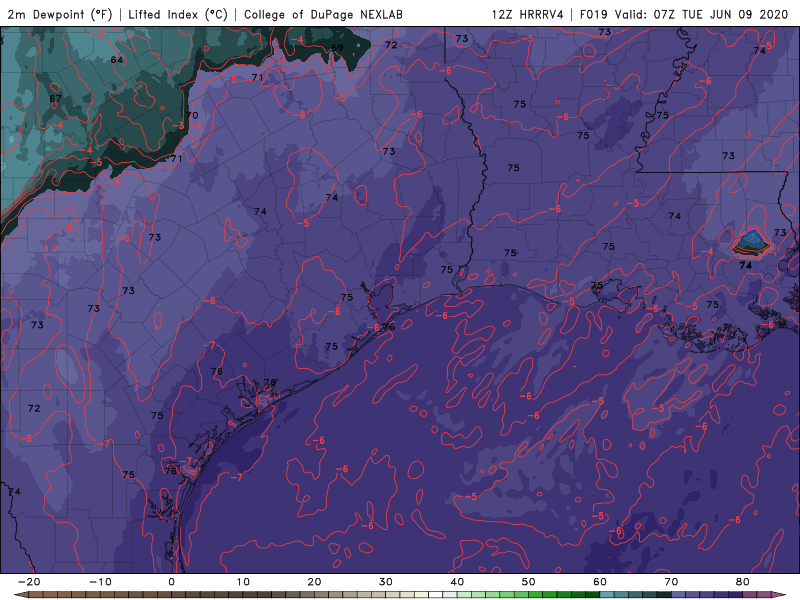Click the 70 label on the color scale
This screenshot has width=800, height=600.
[671, 582]
